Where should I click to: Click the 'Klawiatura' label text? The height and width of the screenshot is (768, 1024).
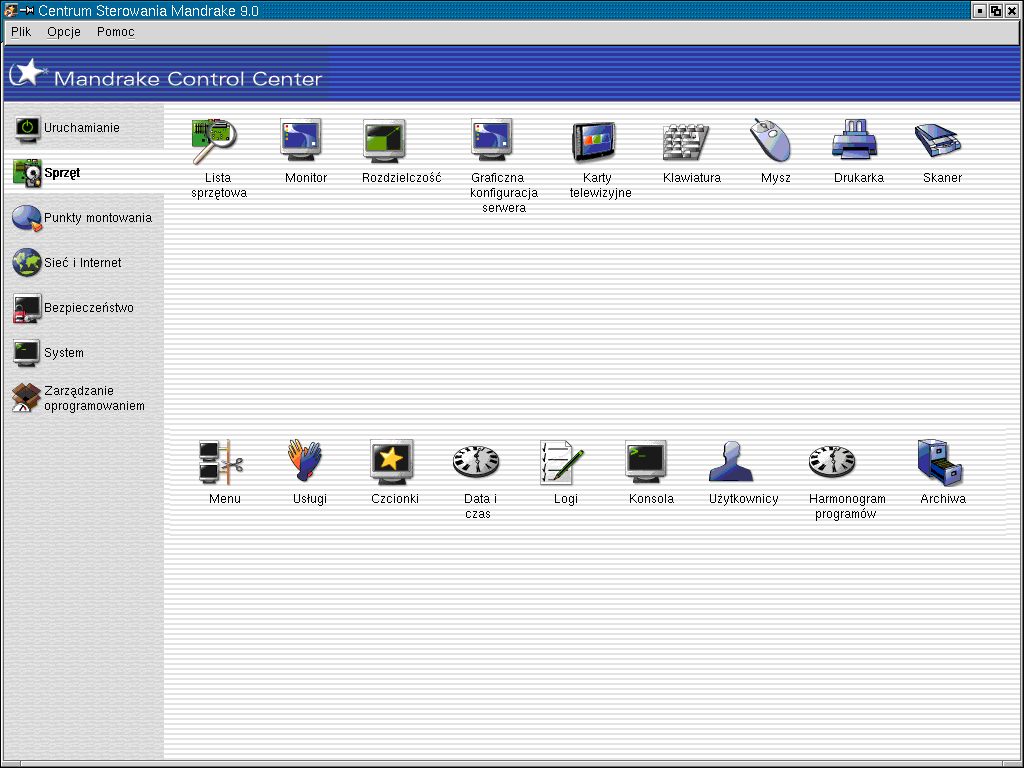pos(692,178)
